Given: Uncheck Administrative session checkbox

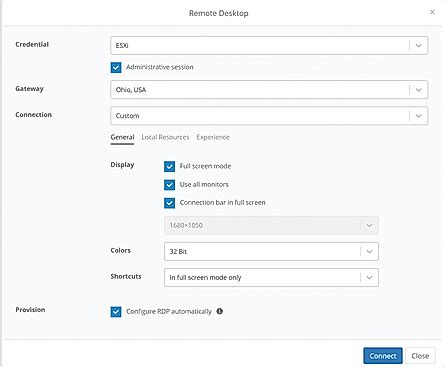Looking at the screenshot, I should (x=116, y=67).
